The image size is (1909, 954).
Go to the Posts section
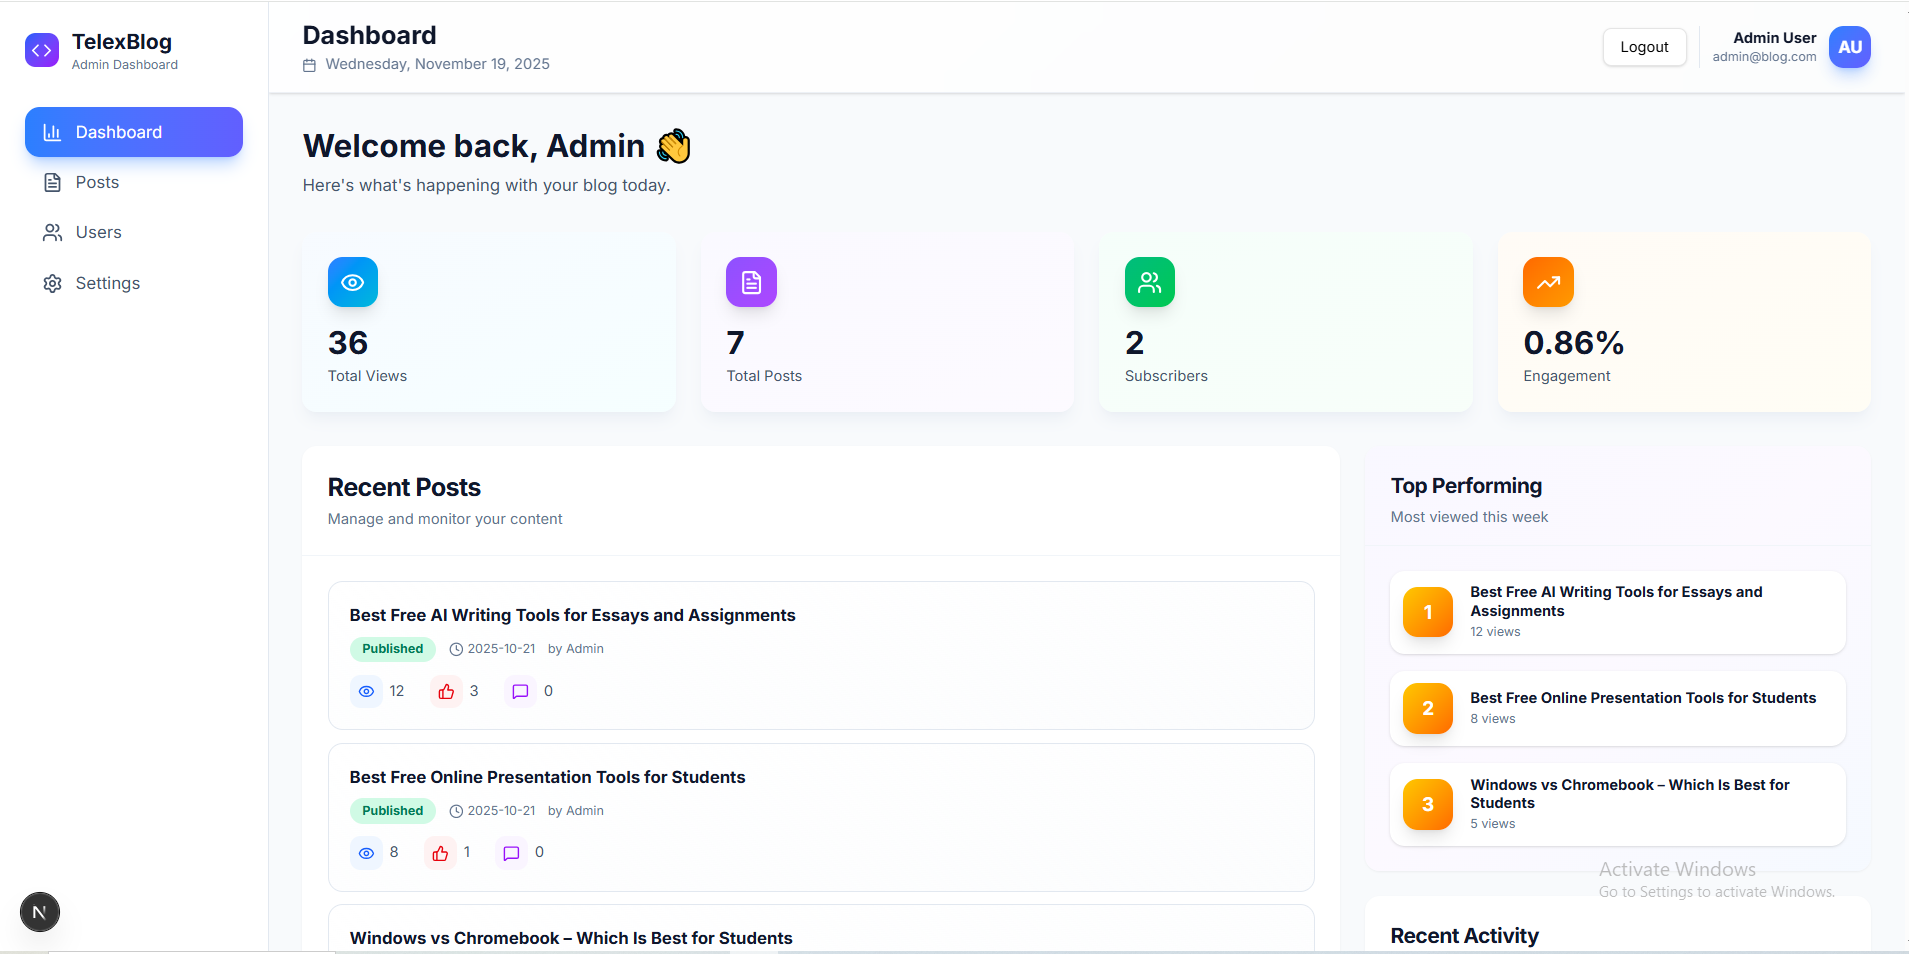point(134,182)
